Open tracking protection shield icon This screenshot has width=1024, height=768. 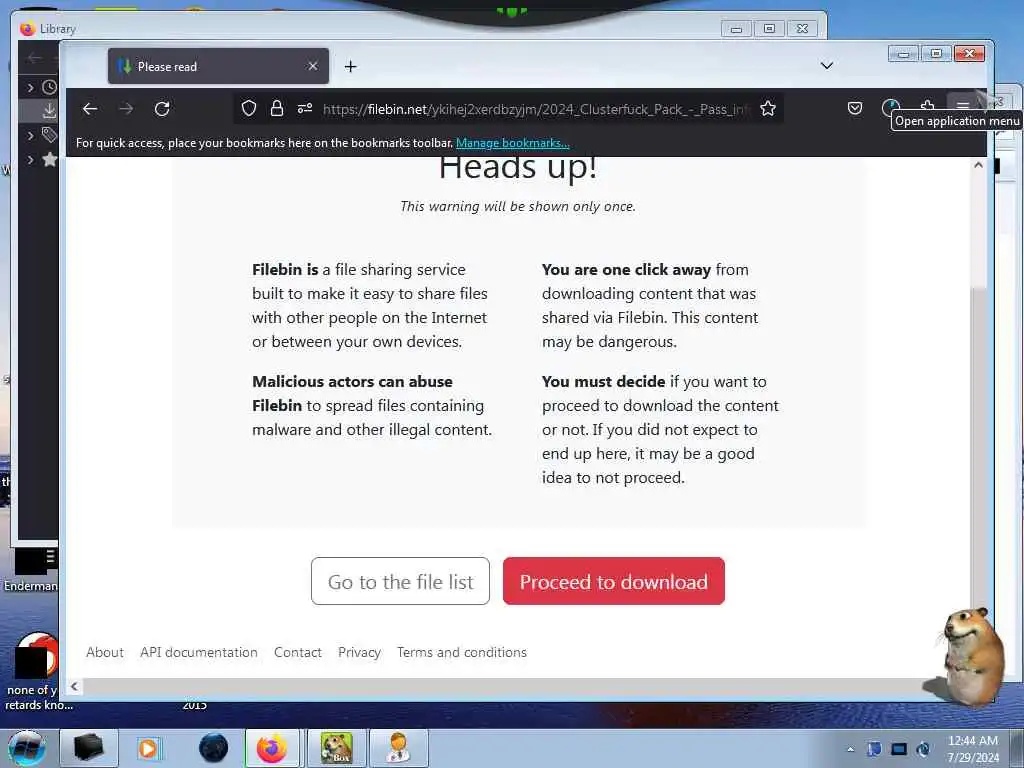(249, 108)
